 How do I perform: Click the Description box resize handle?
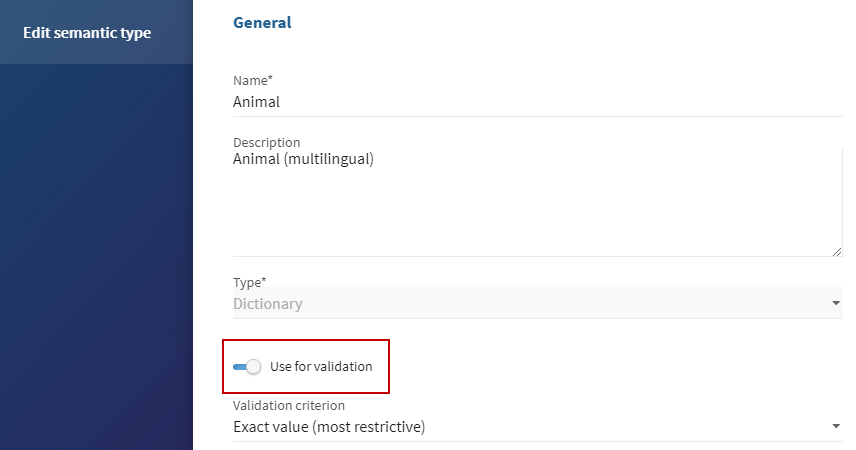[837, 251]
